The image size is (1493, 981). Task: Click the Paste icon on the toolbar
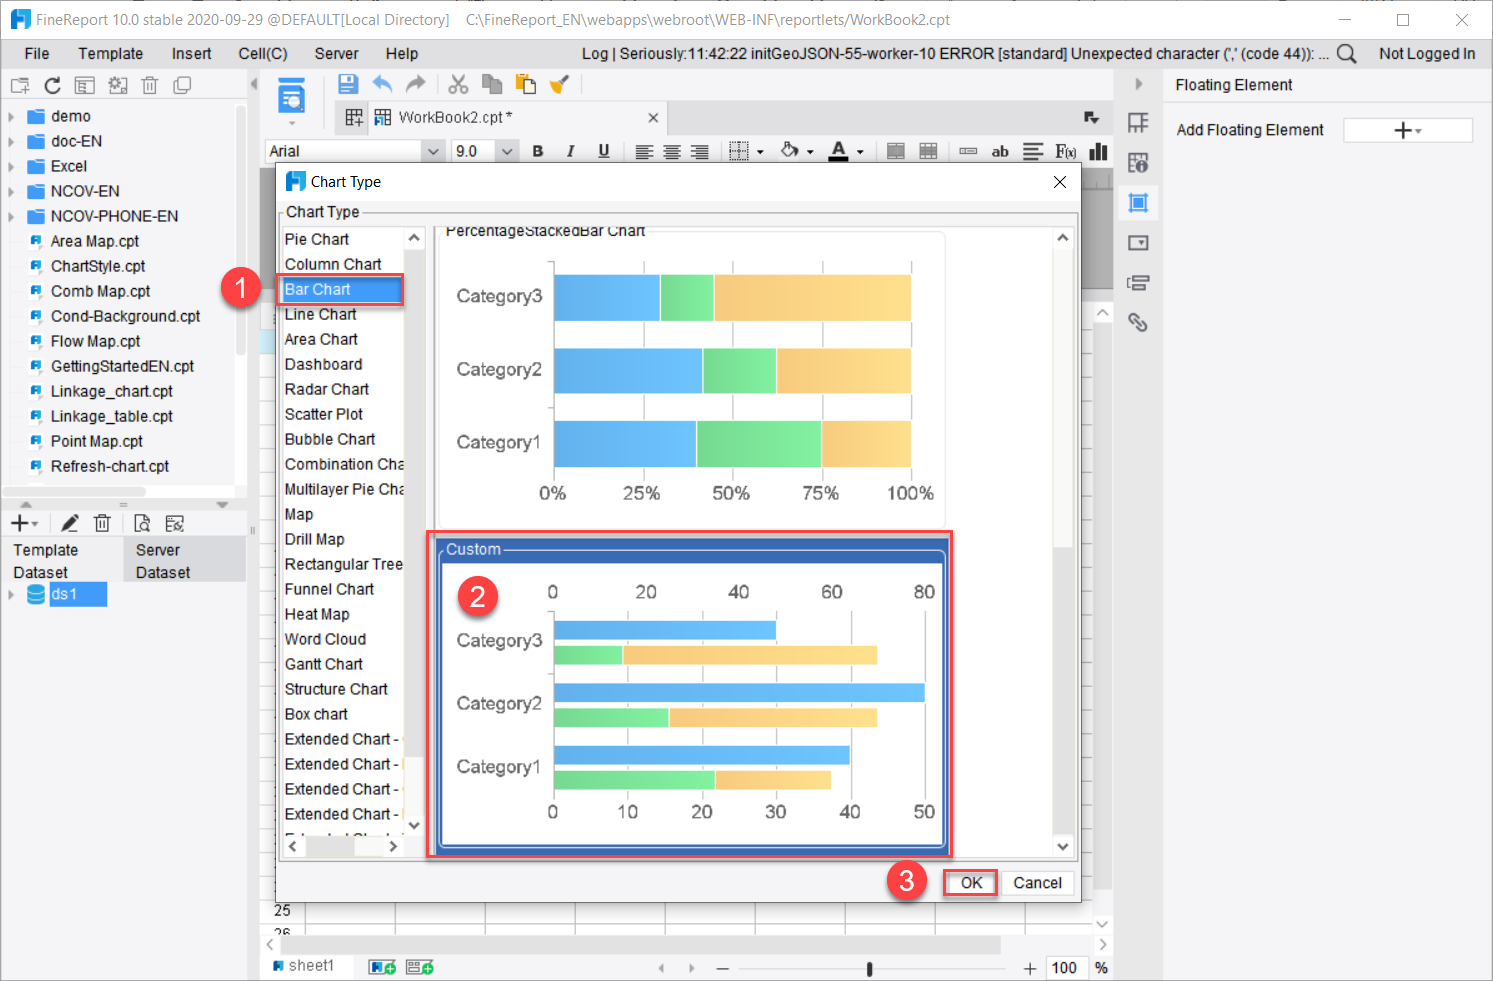524,84
